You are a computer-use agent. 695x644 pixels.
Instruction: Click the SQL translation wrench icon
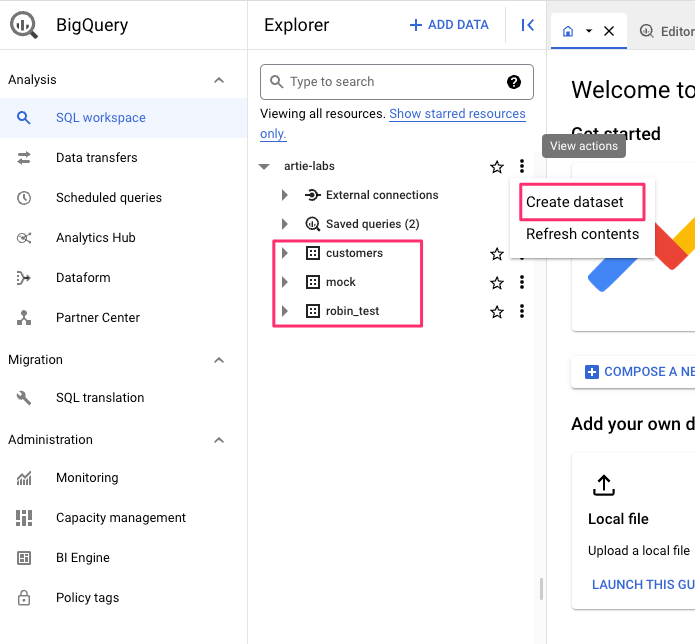[24, 398]
